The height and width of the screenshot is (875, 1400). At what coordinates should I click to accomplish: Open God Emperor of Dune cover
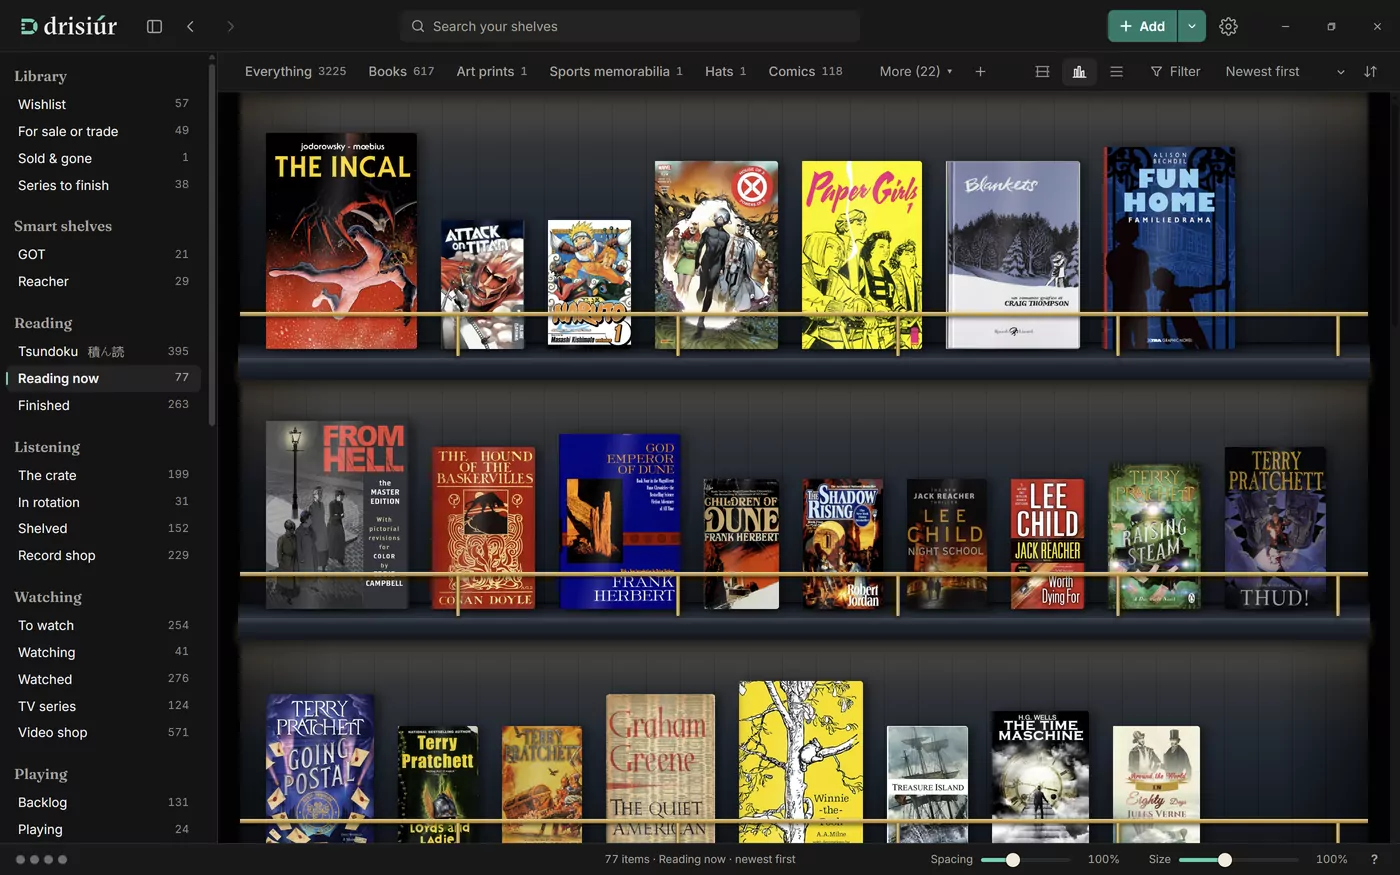(x=620, y=521)
